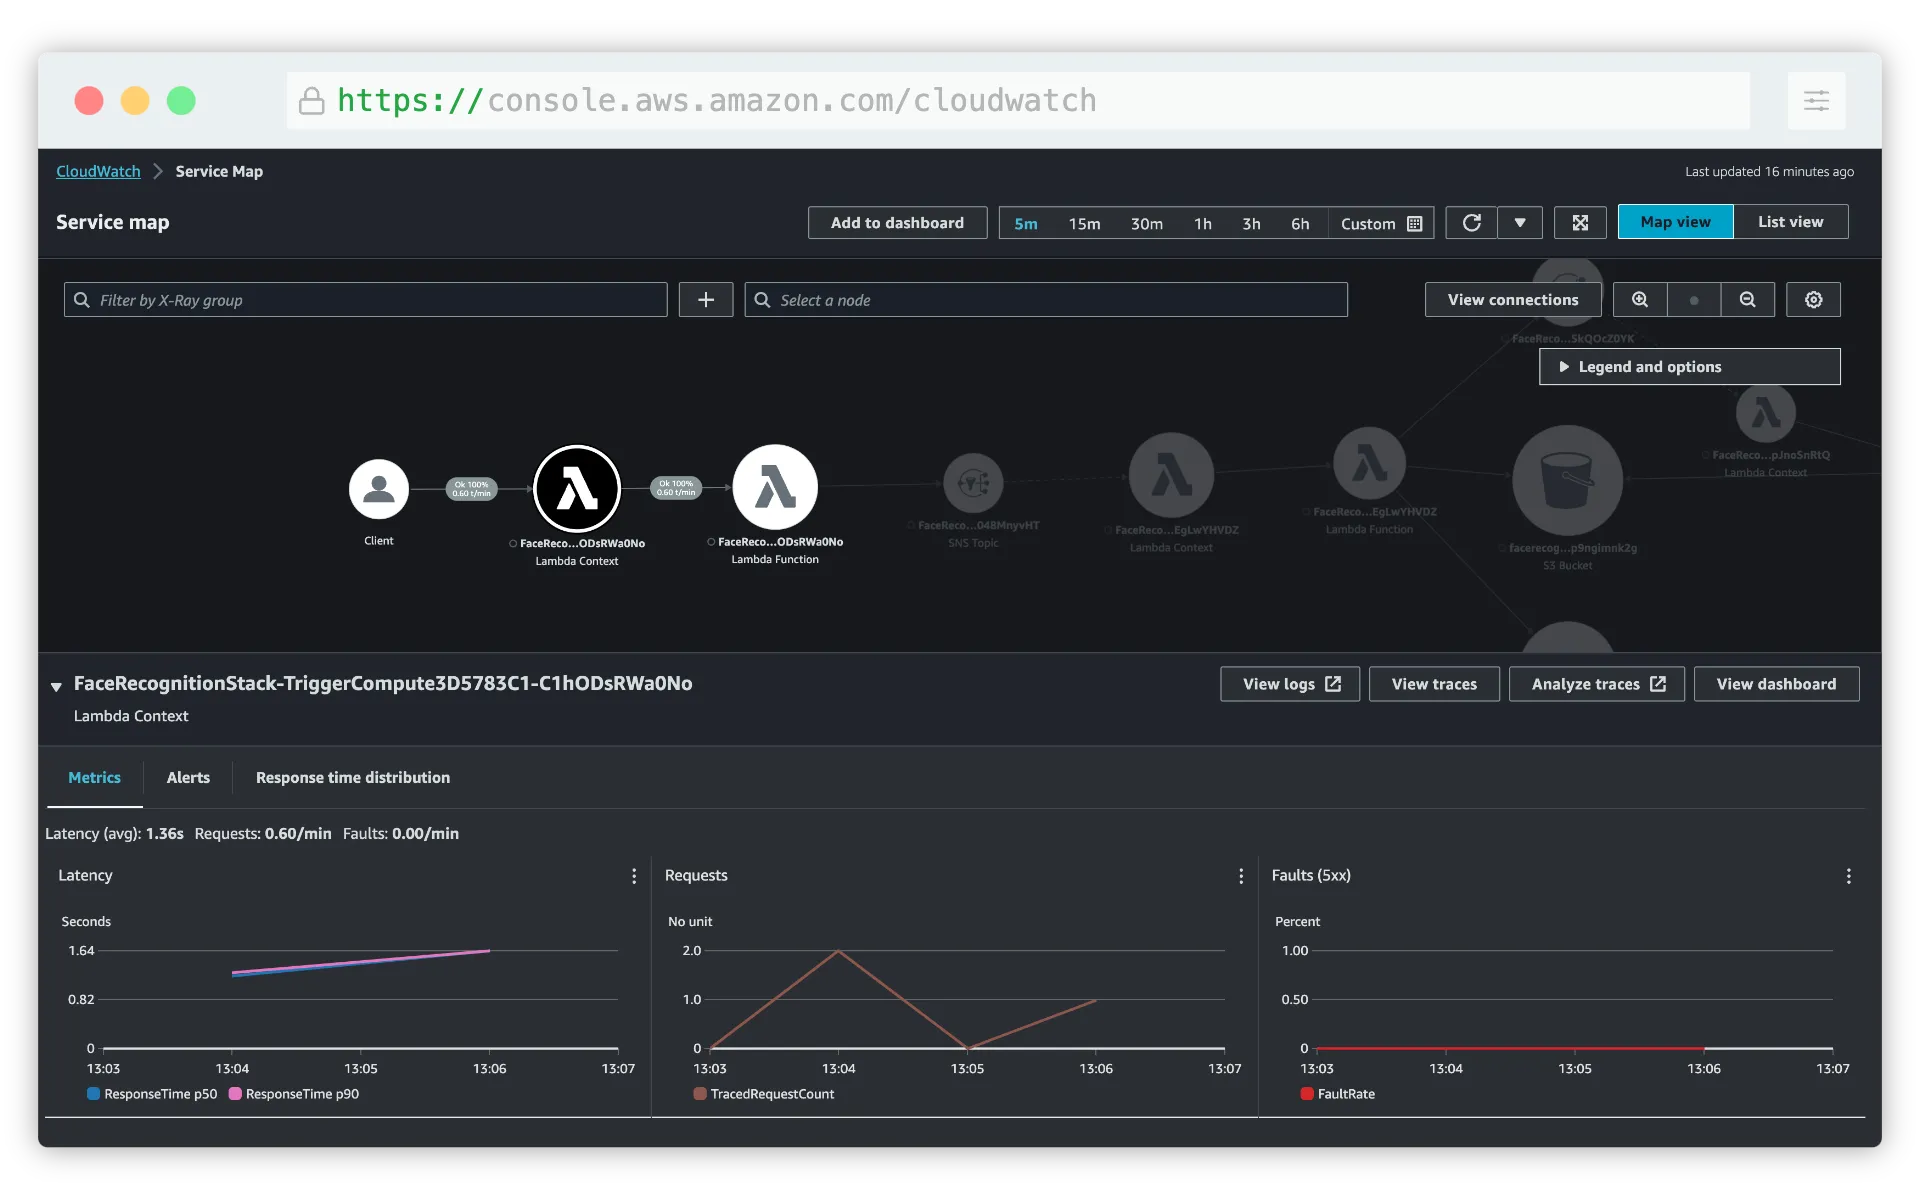
Task: Click the dimmed FaceReco...EgLwYHVDZ Lambda Context node
Action: [x=1171, y=475]
